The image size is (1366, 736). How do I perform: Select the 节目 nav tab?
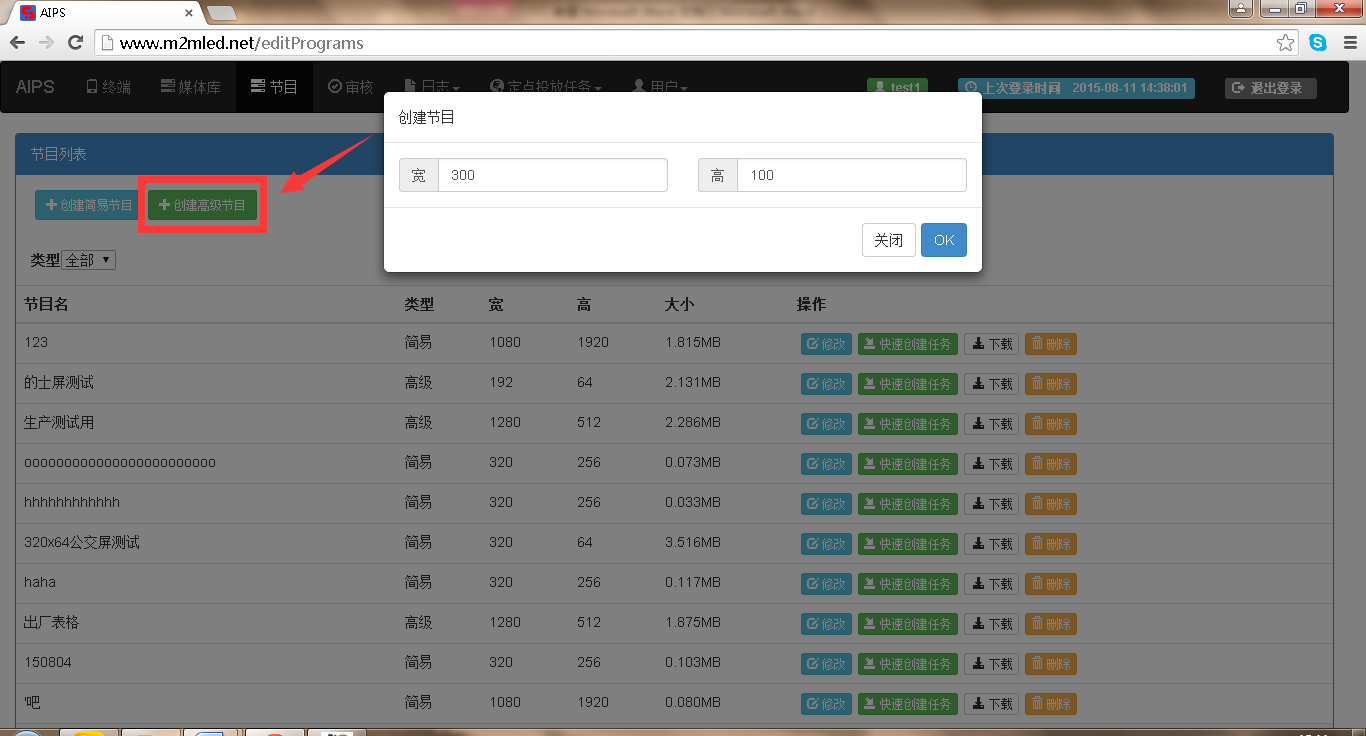pos(274,87)
